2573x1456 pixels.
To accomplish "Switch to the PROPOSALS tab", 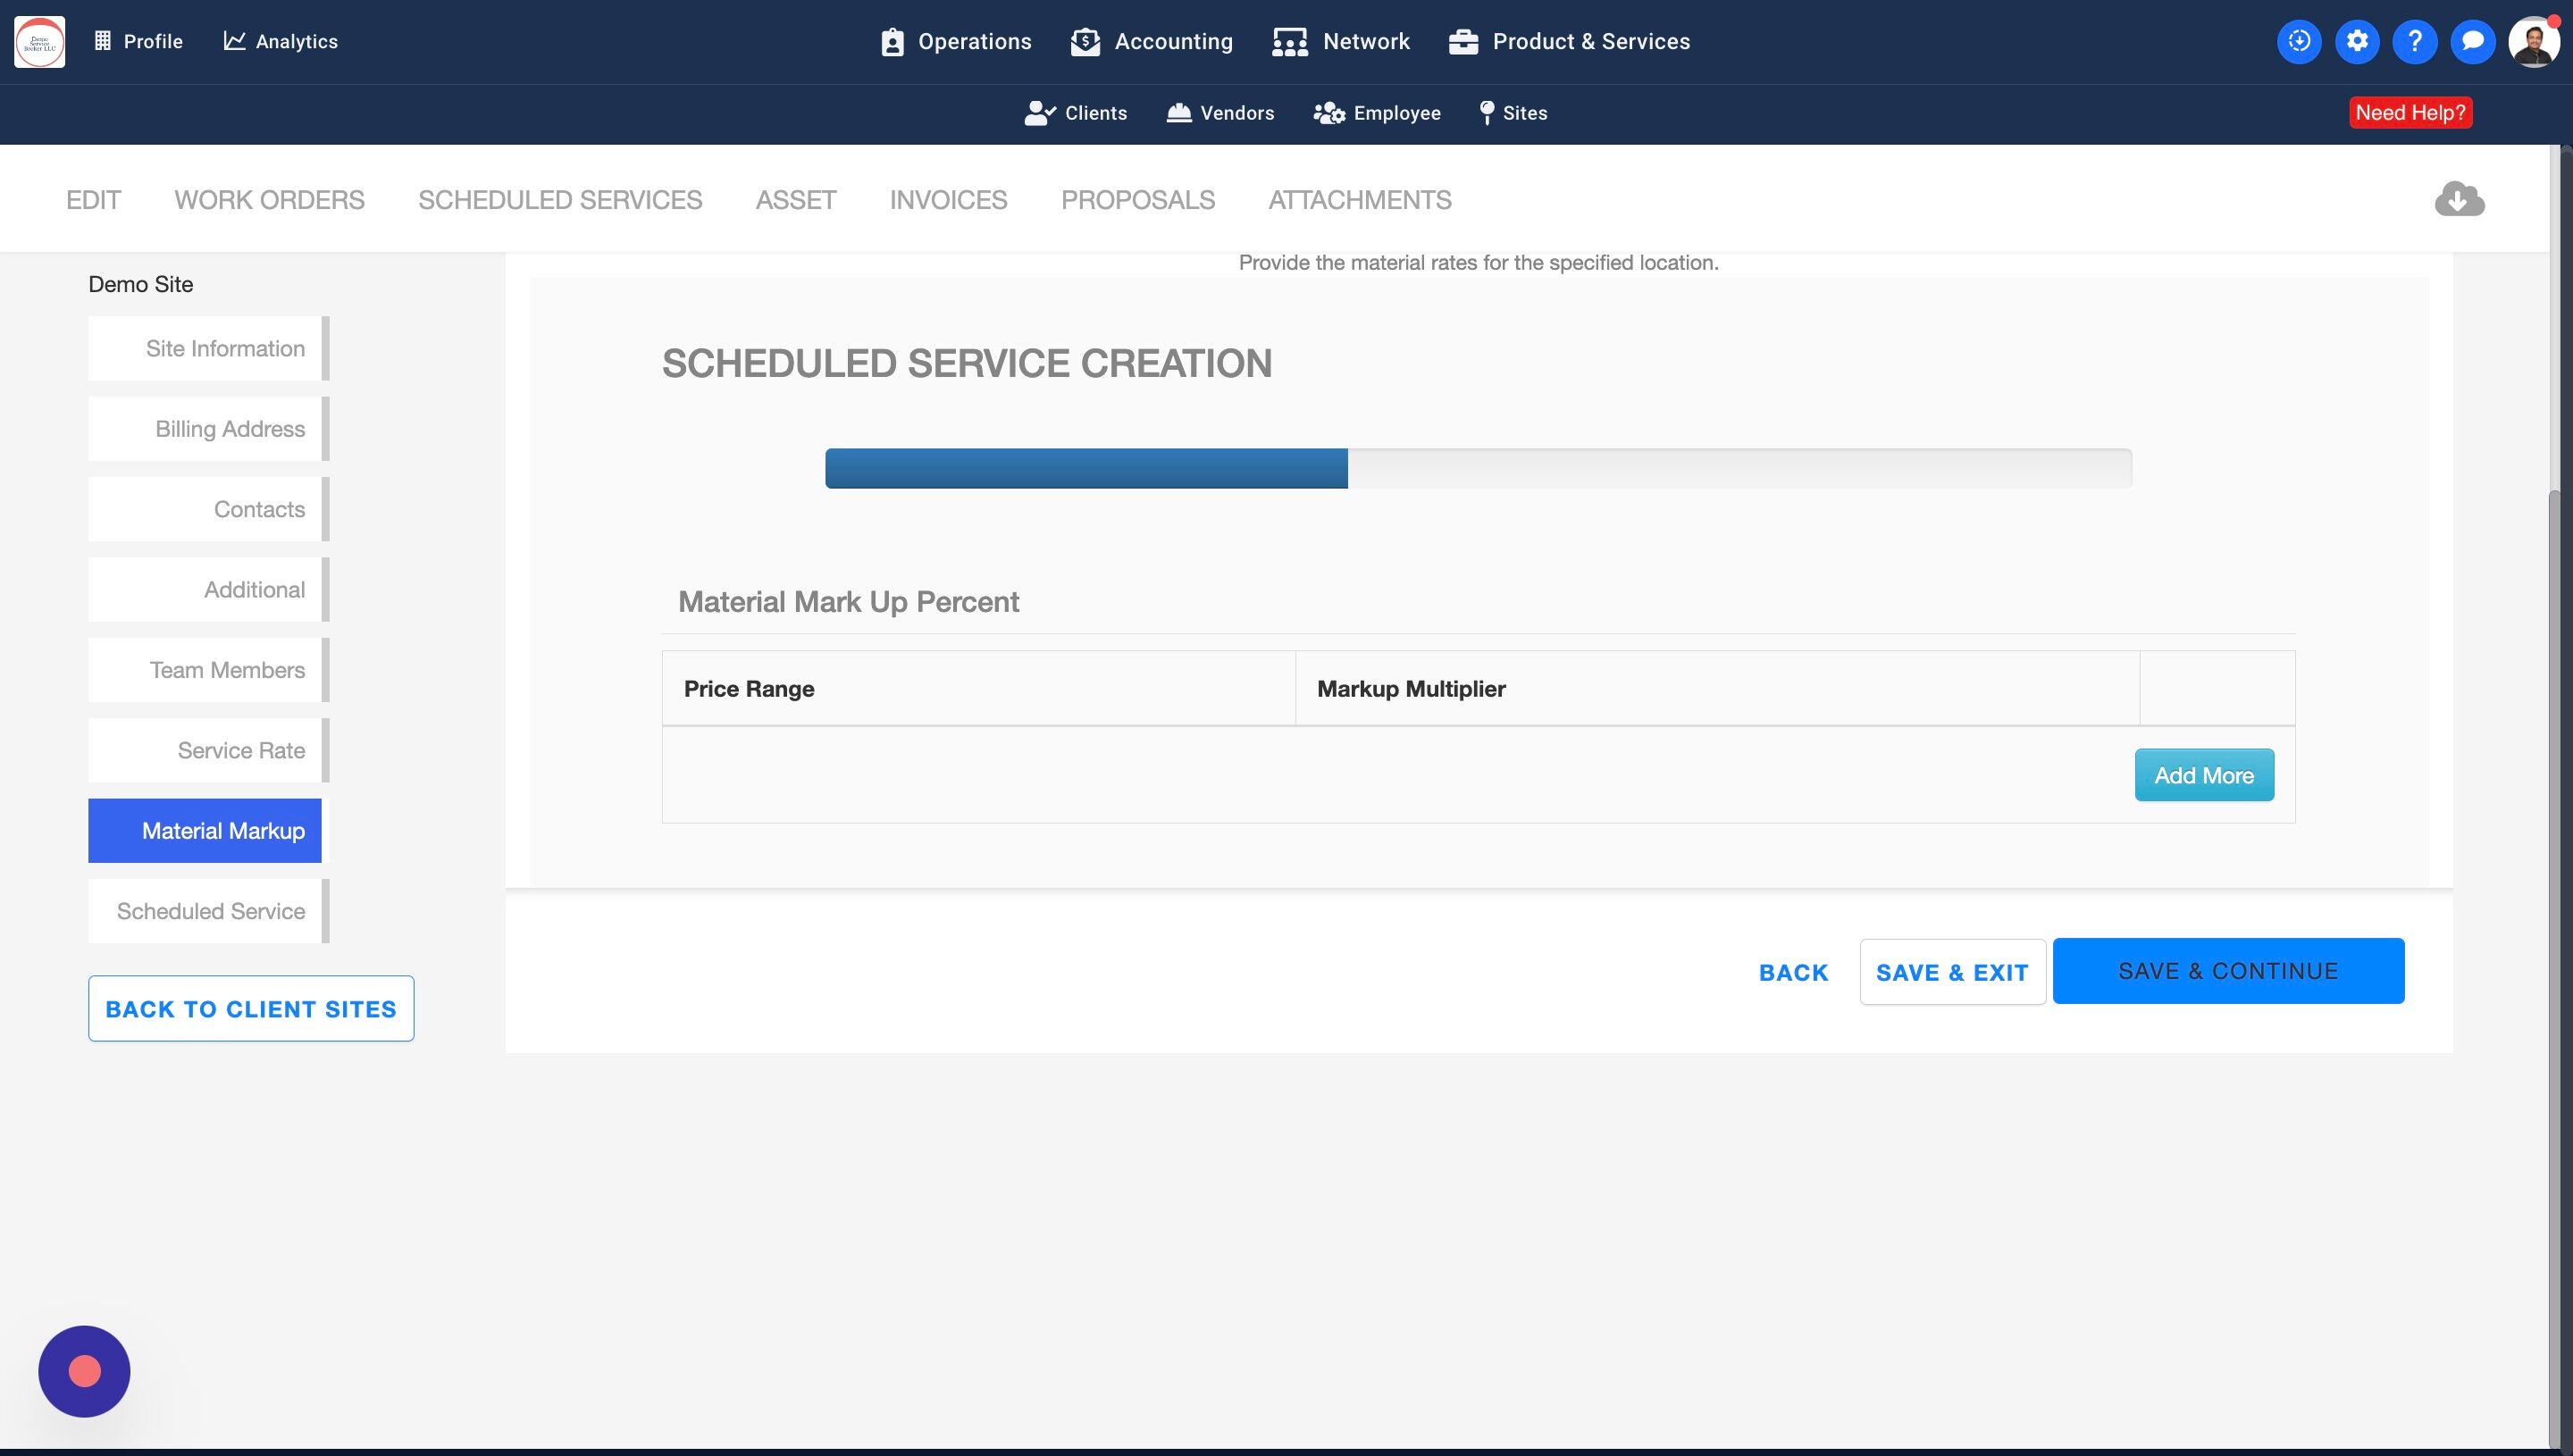I will pos(1137,200).
